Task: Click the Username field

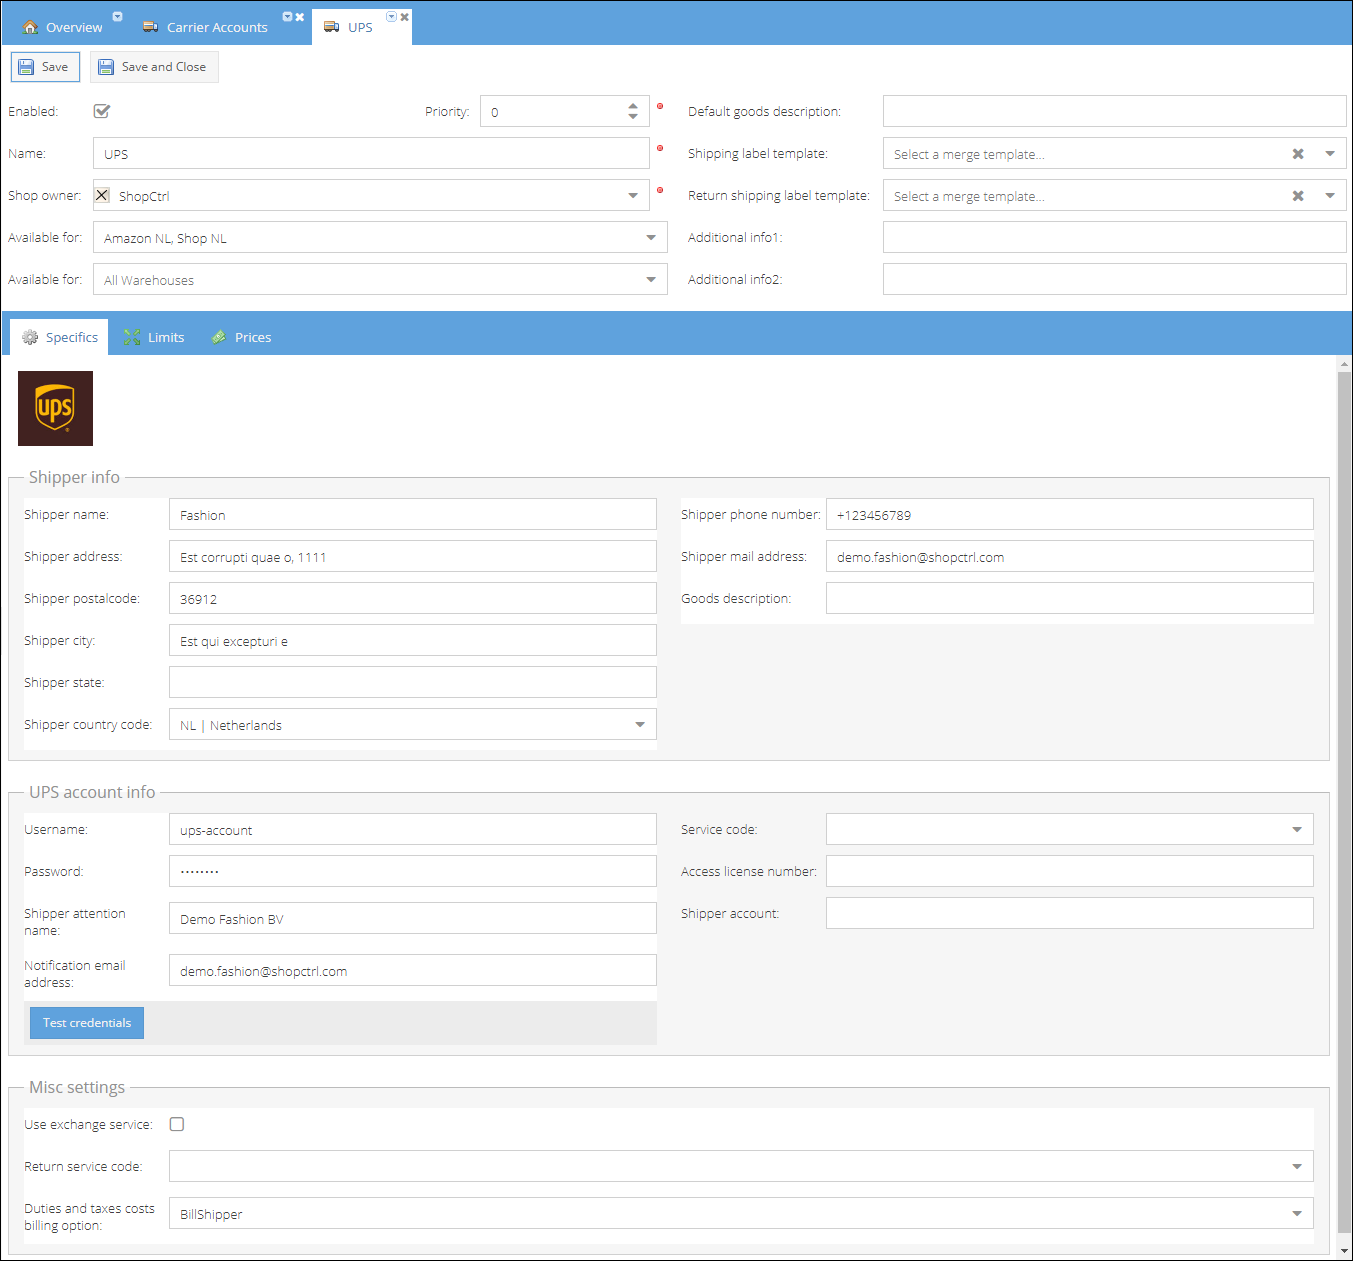Action: [x=413, y=829]
